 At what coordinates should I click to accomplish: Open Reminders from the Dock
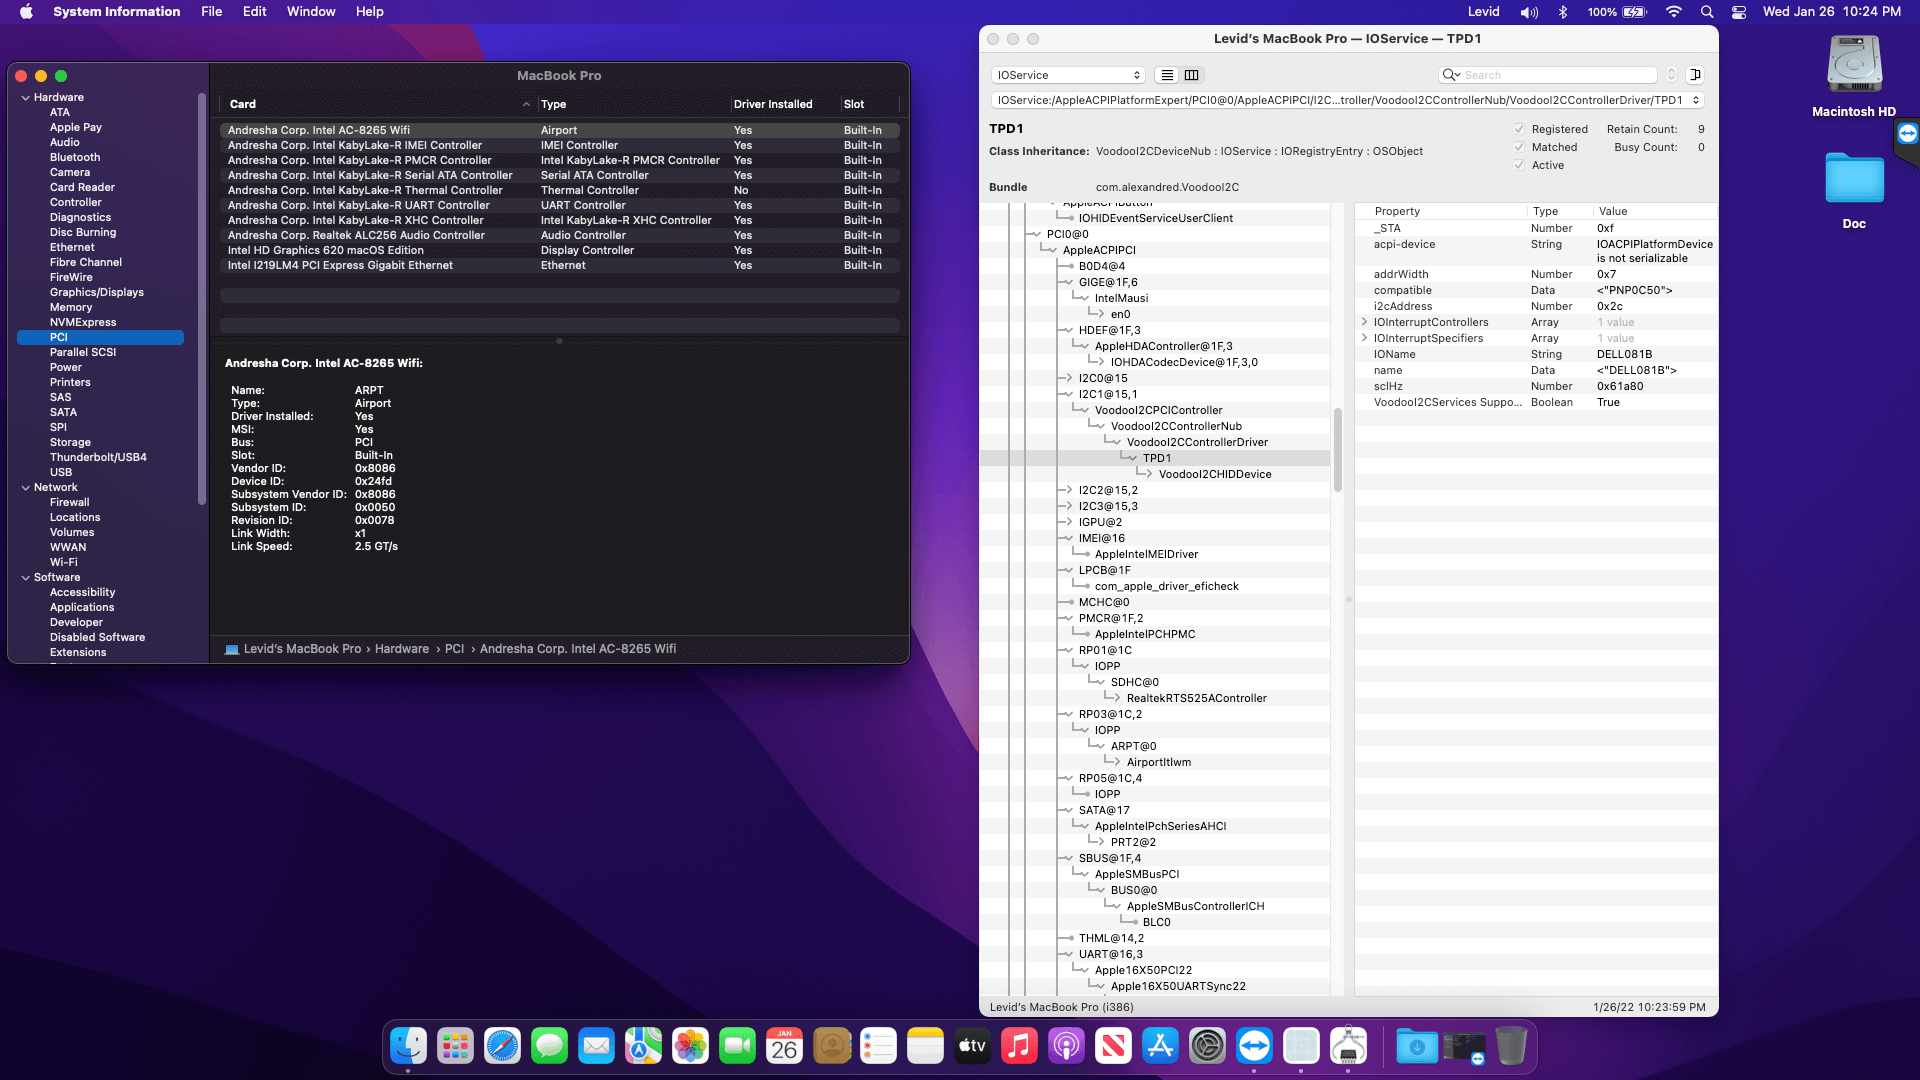(x=878, y=1046)
